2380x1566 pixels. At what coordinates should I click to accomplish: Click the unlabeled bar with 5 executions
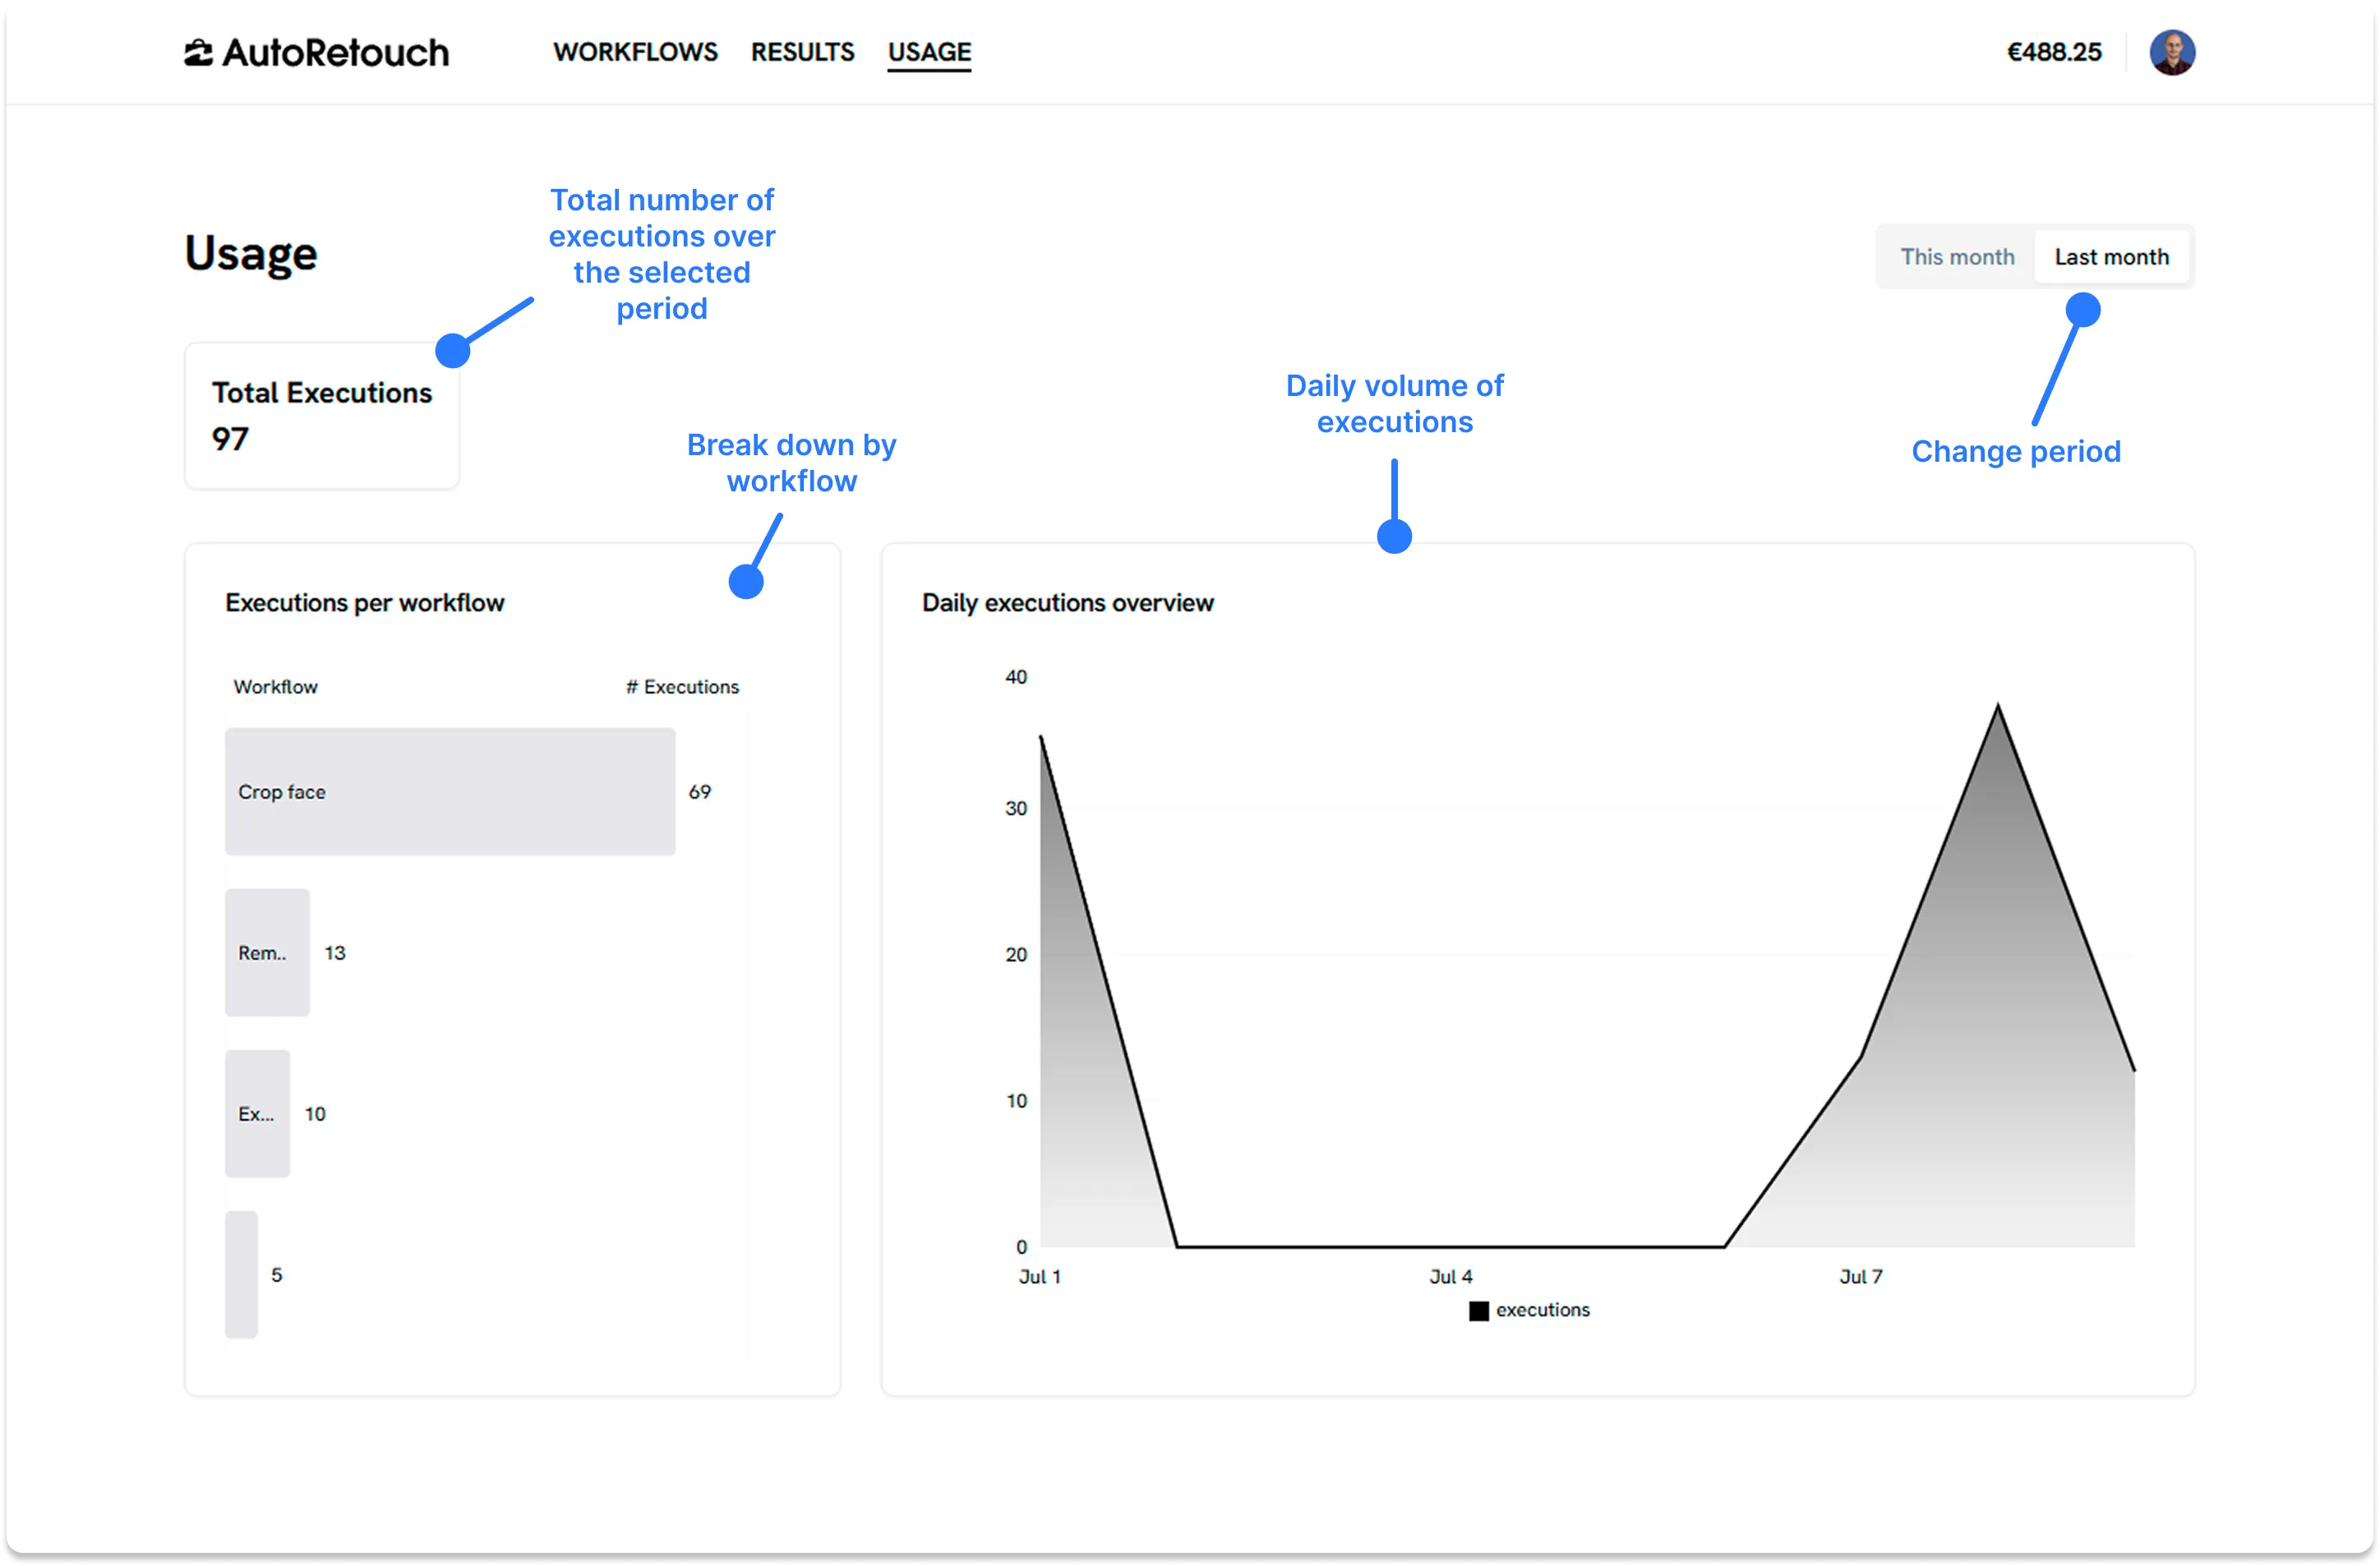pos(241,1274)
